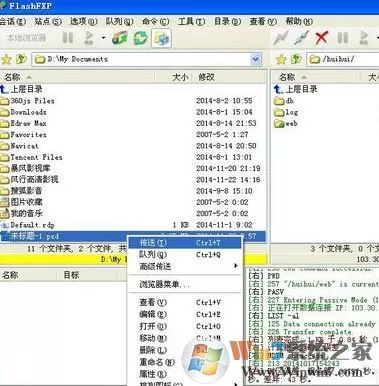This screenshot has height=386, width=379.
Task: Select the 我的音乐 folder
Action: [22, 213]
